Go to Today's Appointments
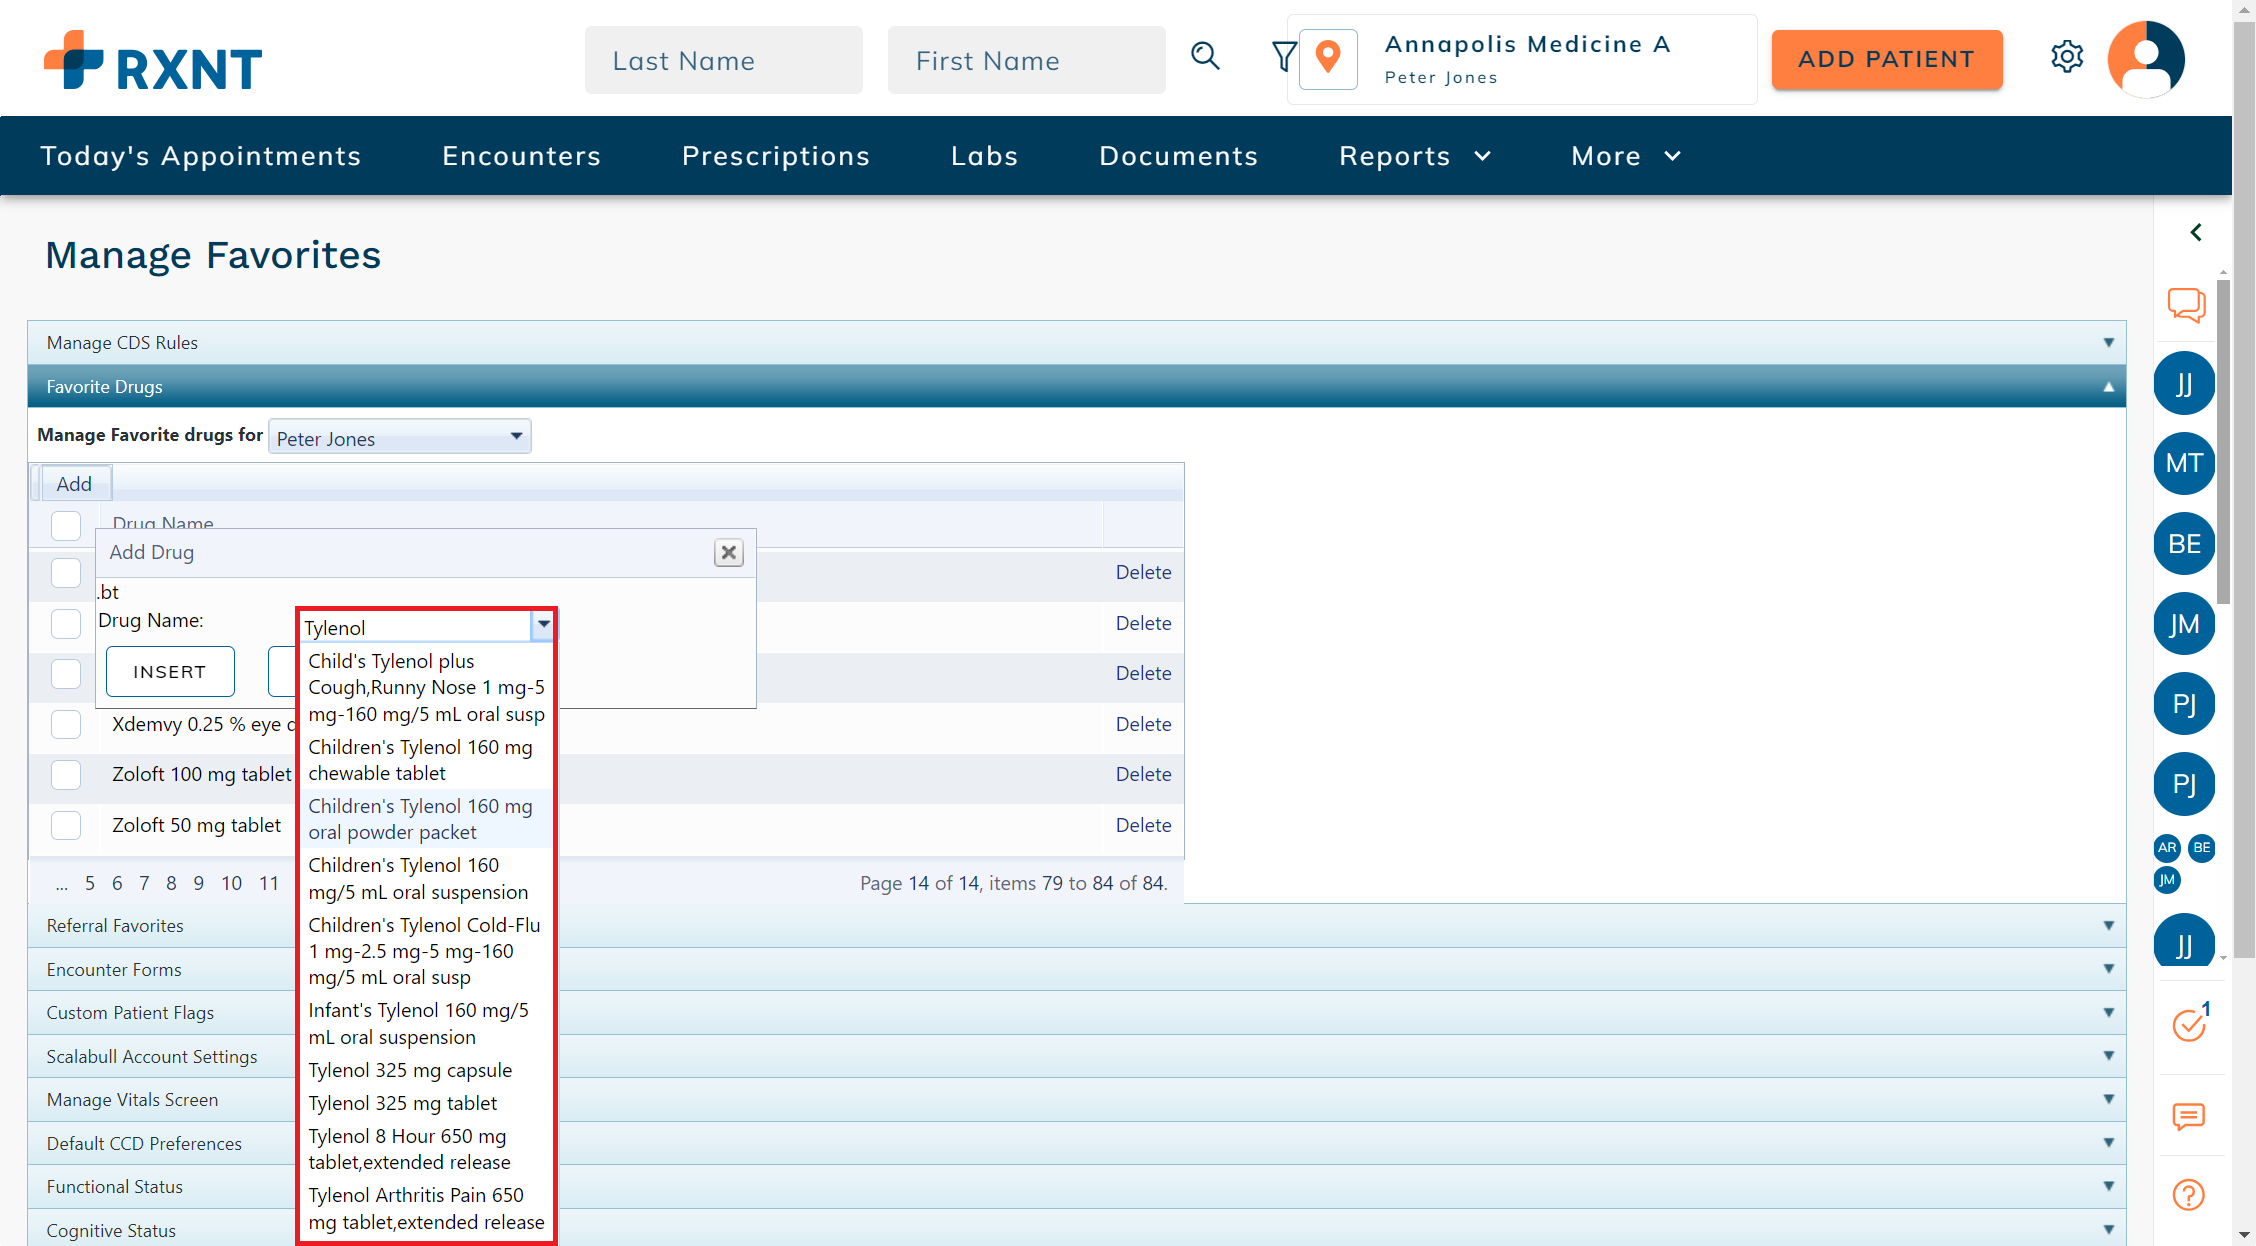Screen dimensions: 2256x1246 tap(201, 156)
